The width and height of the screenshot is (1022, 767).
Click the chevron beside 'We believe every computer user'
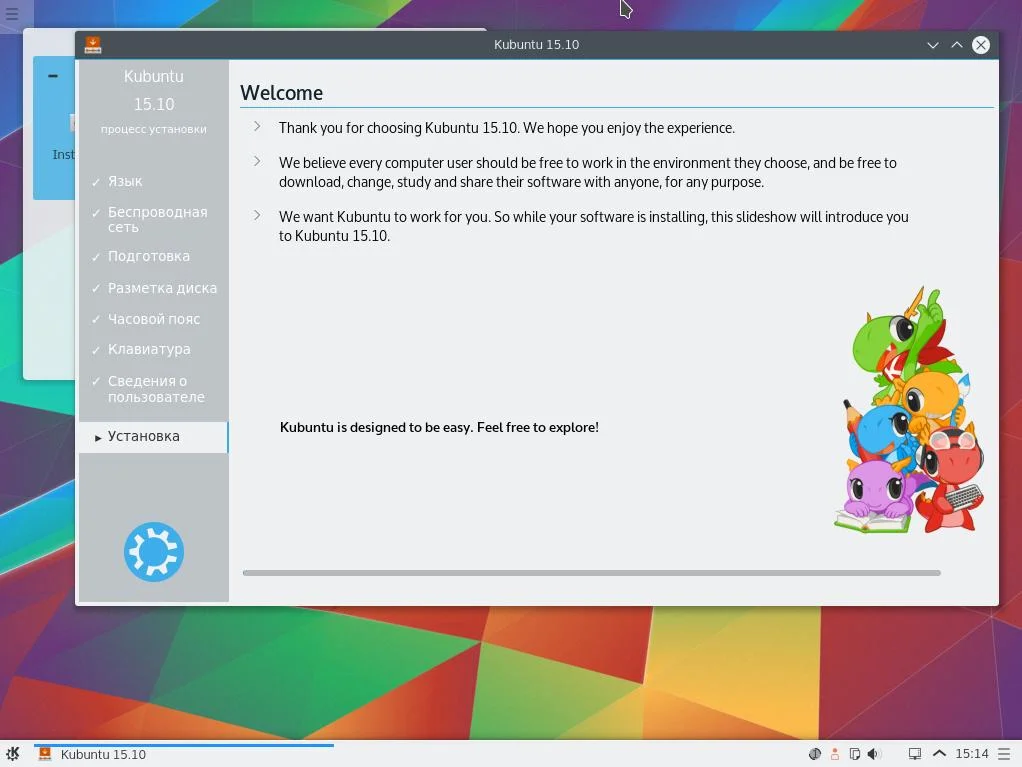(x=257, y=161)
